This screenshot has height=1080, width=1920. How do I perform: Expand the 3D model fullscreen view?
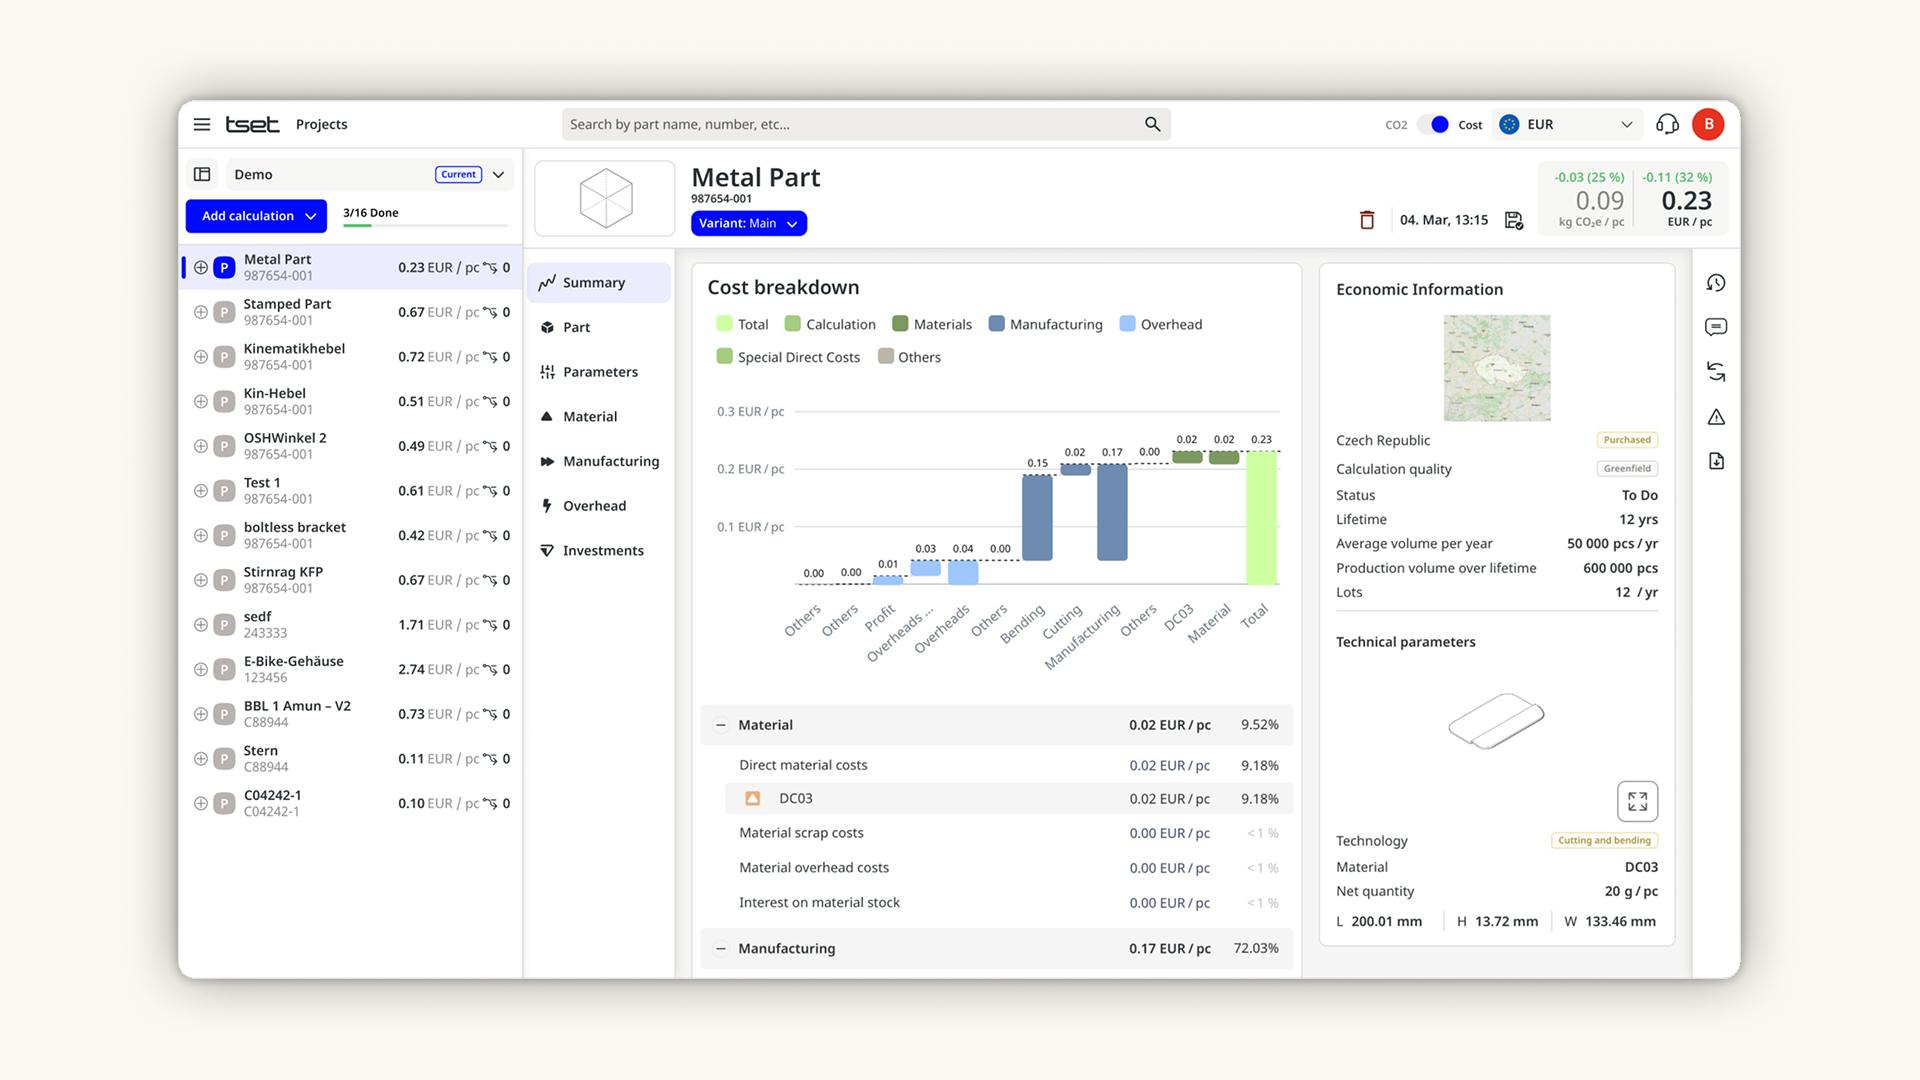pyautogui.click(x=1637, y=801)
